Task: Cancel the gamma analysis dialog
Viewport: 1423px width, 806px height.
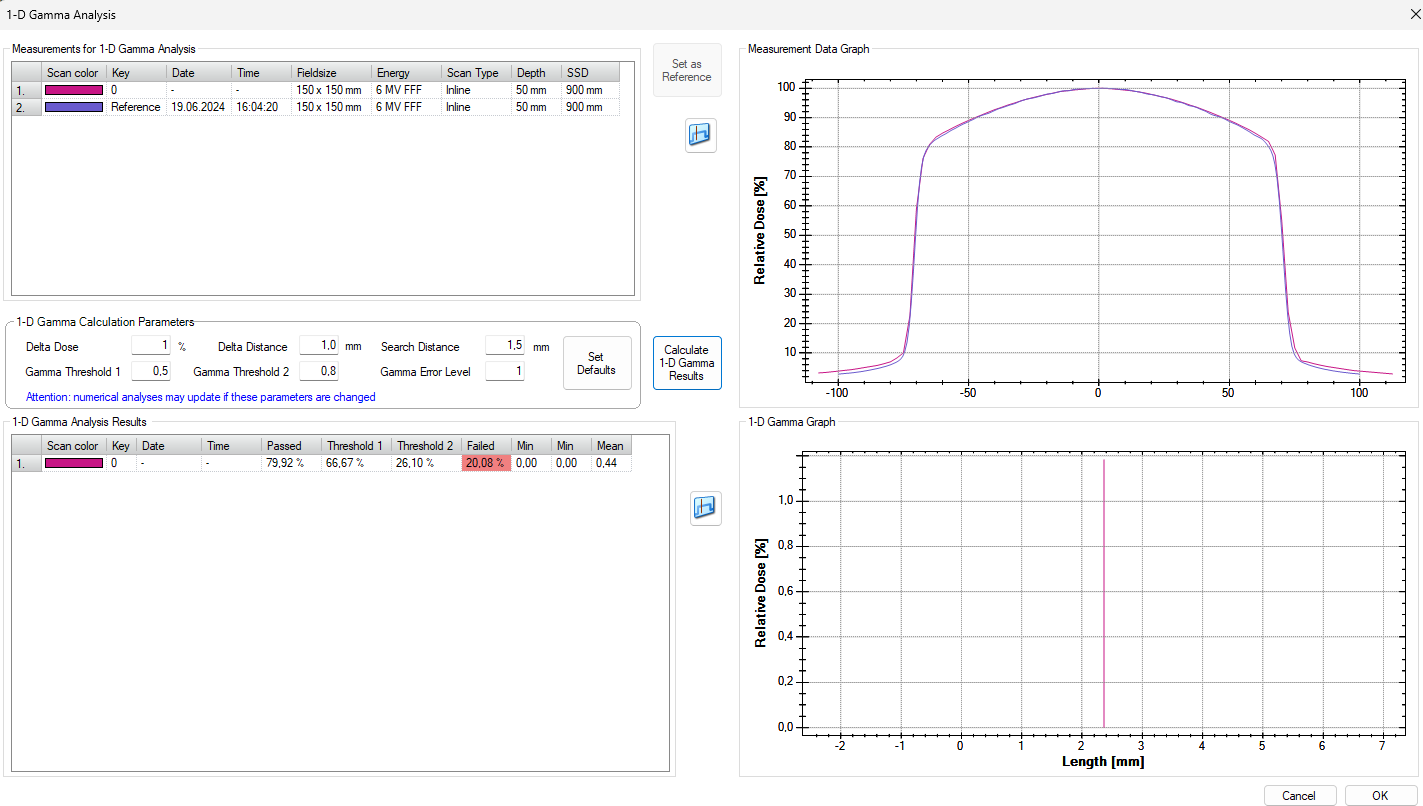Action: [1298, 796]
